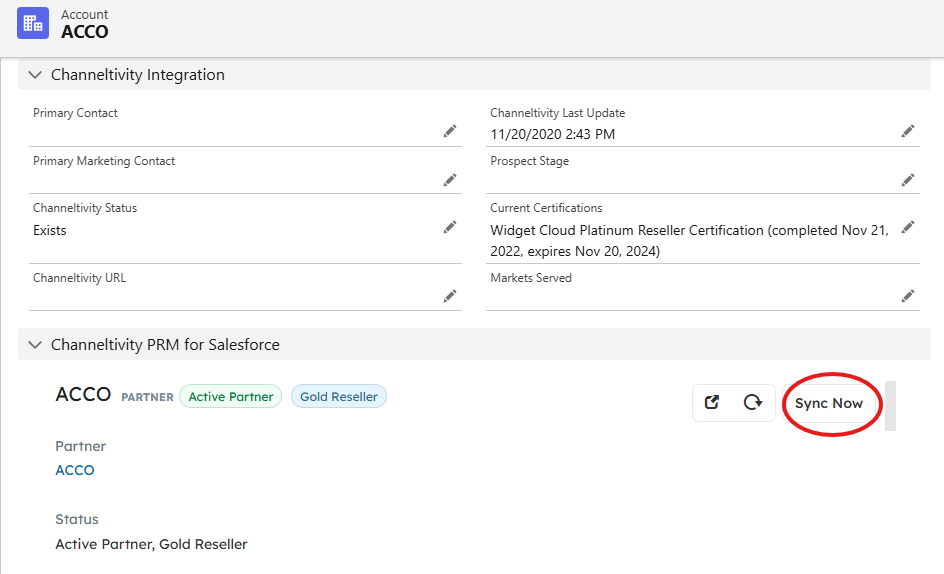The width and height of the screenshot is (944, 574).
Task: Collapse the Channeltivity Integration section
Action: (x=35, y=75)
